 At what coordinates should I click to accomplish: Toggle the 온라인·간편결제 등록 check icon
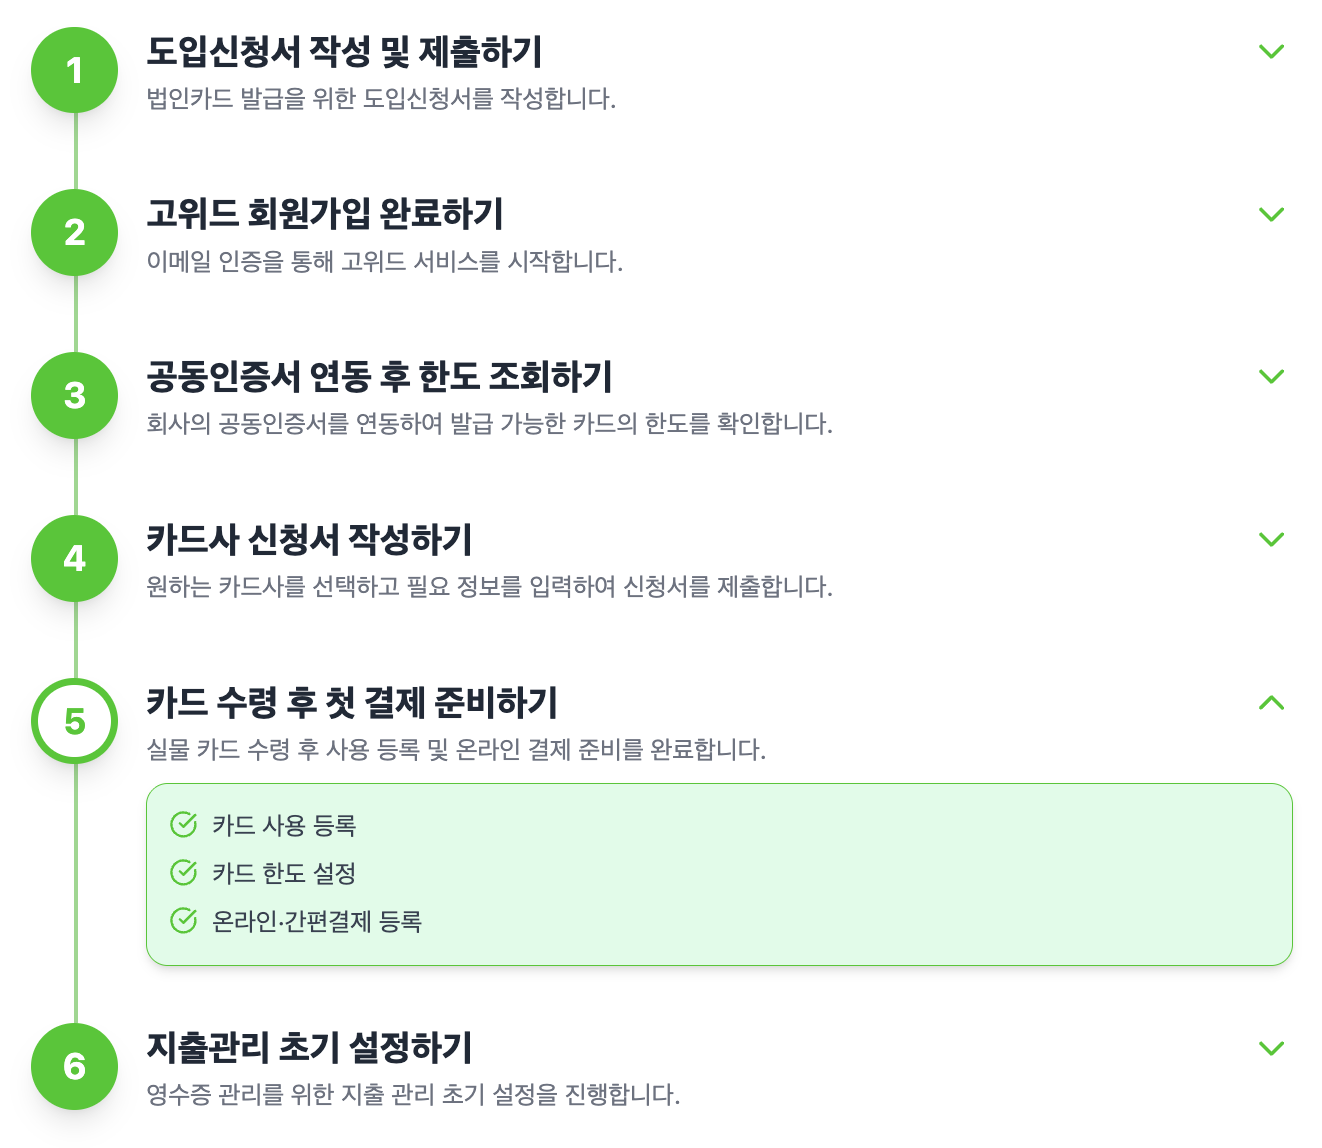point(184,921)
